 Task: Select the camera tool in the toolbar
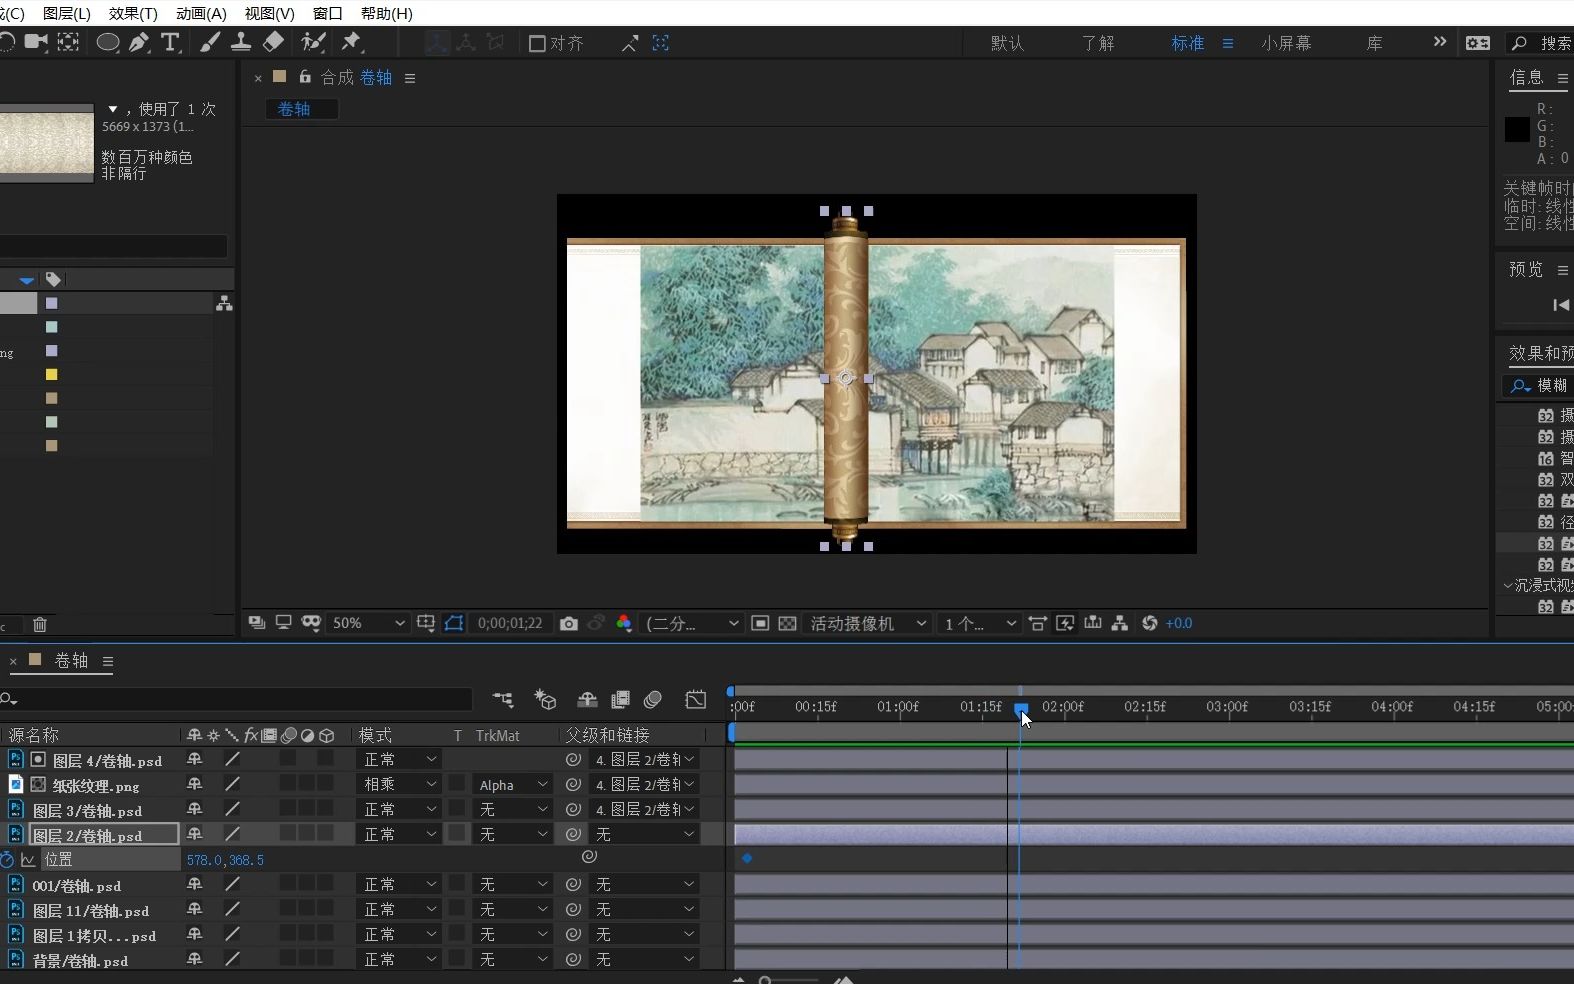(36, 42)
